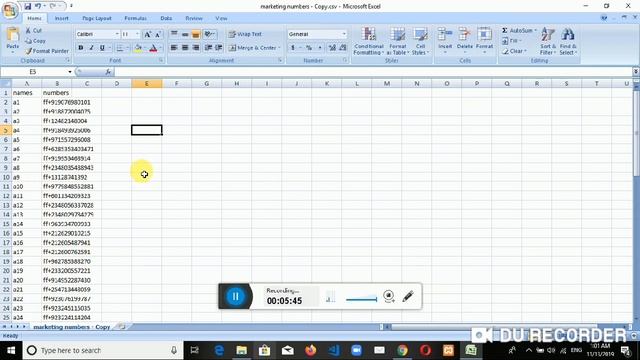
Task: Open the Page Layout tab
Action: pyautogui.click(x=97, y=18)
